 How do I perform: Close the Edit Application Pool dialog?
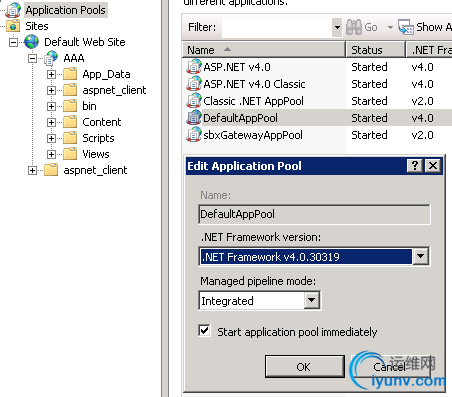[x=433, y=166]
